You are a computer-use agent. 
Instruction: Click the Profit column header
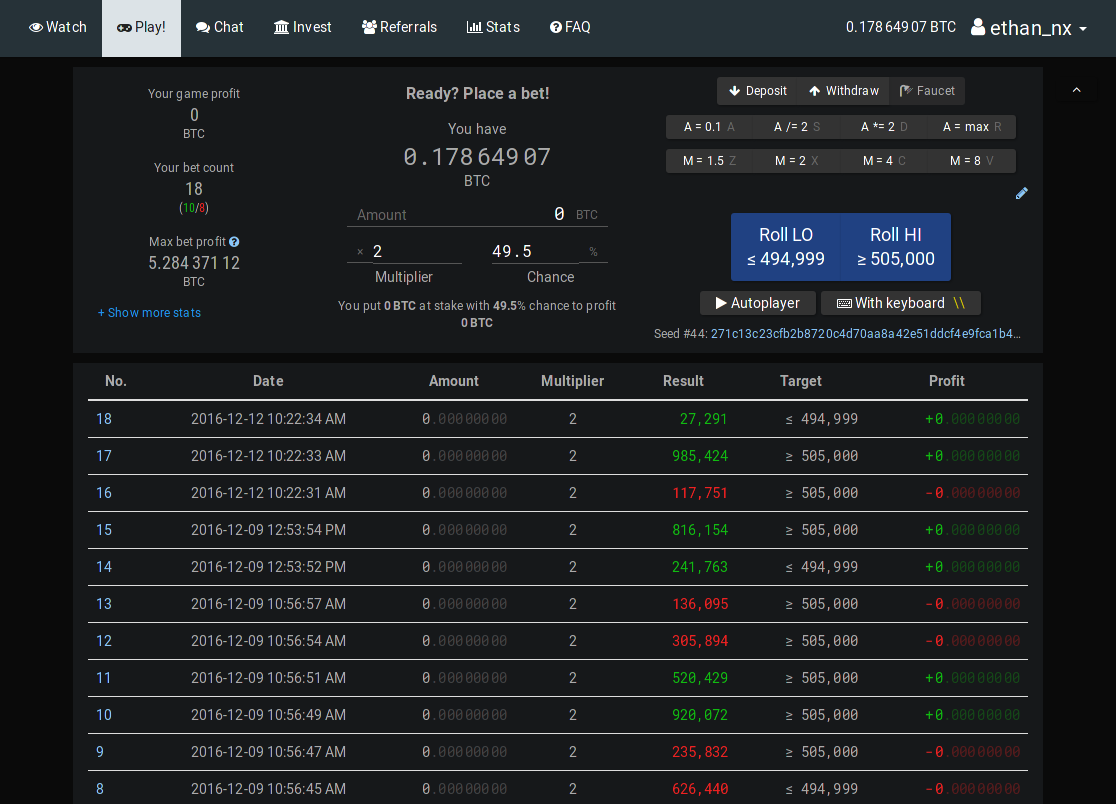click(946, 381)
